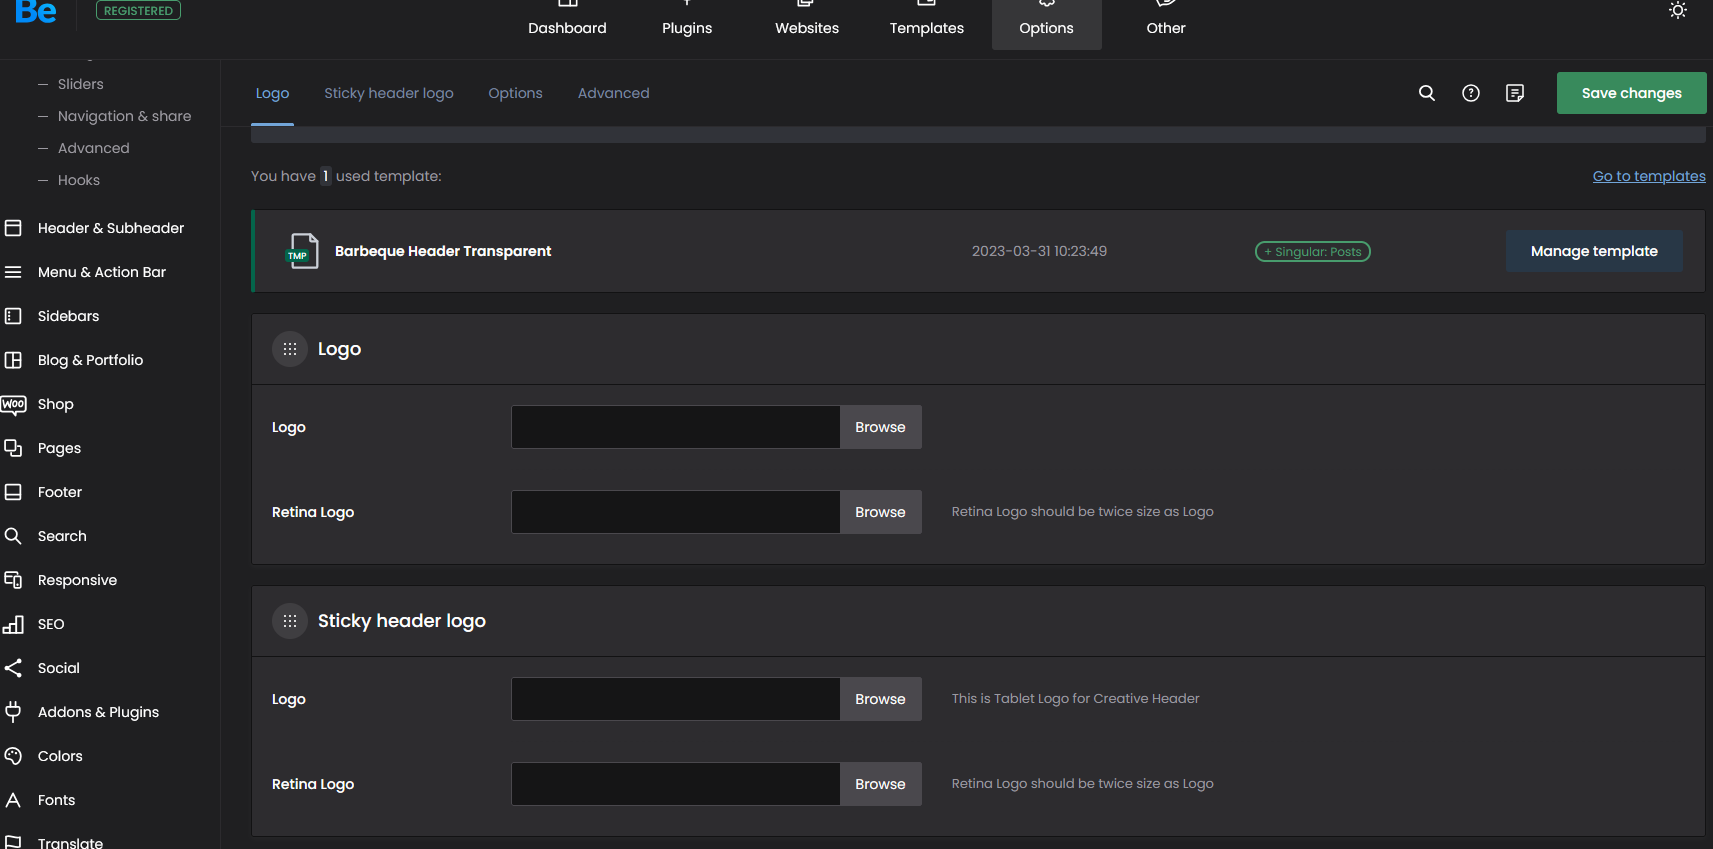Click the Sticky header logo section grid icon
The width and height of the screenshot is (1713, 849).
coord(290,621)
